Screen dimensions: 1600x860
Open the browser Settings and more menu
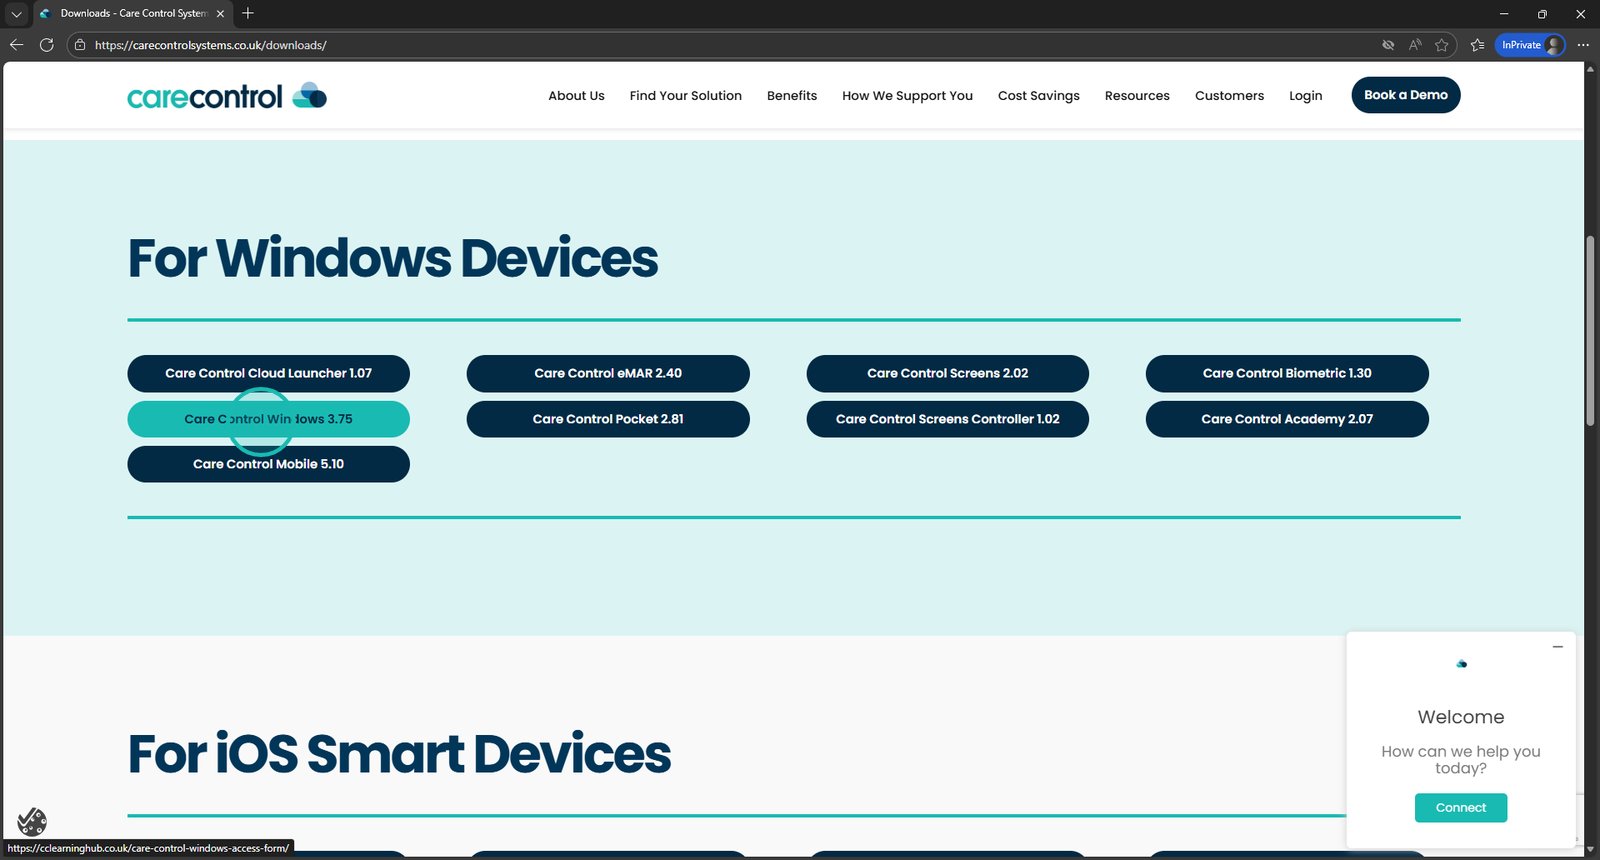point(1583,45)
